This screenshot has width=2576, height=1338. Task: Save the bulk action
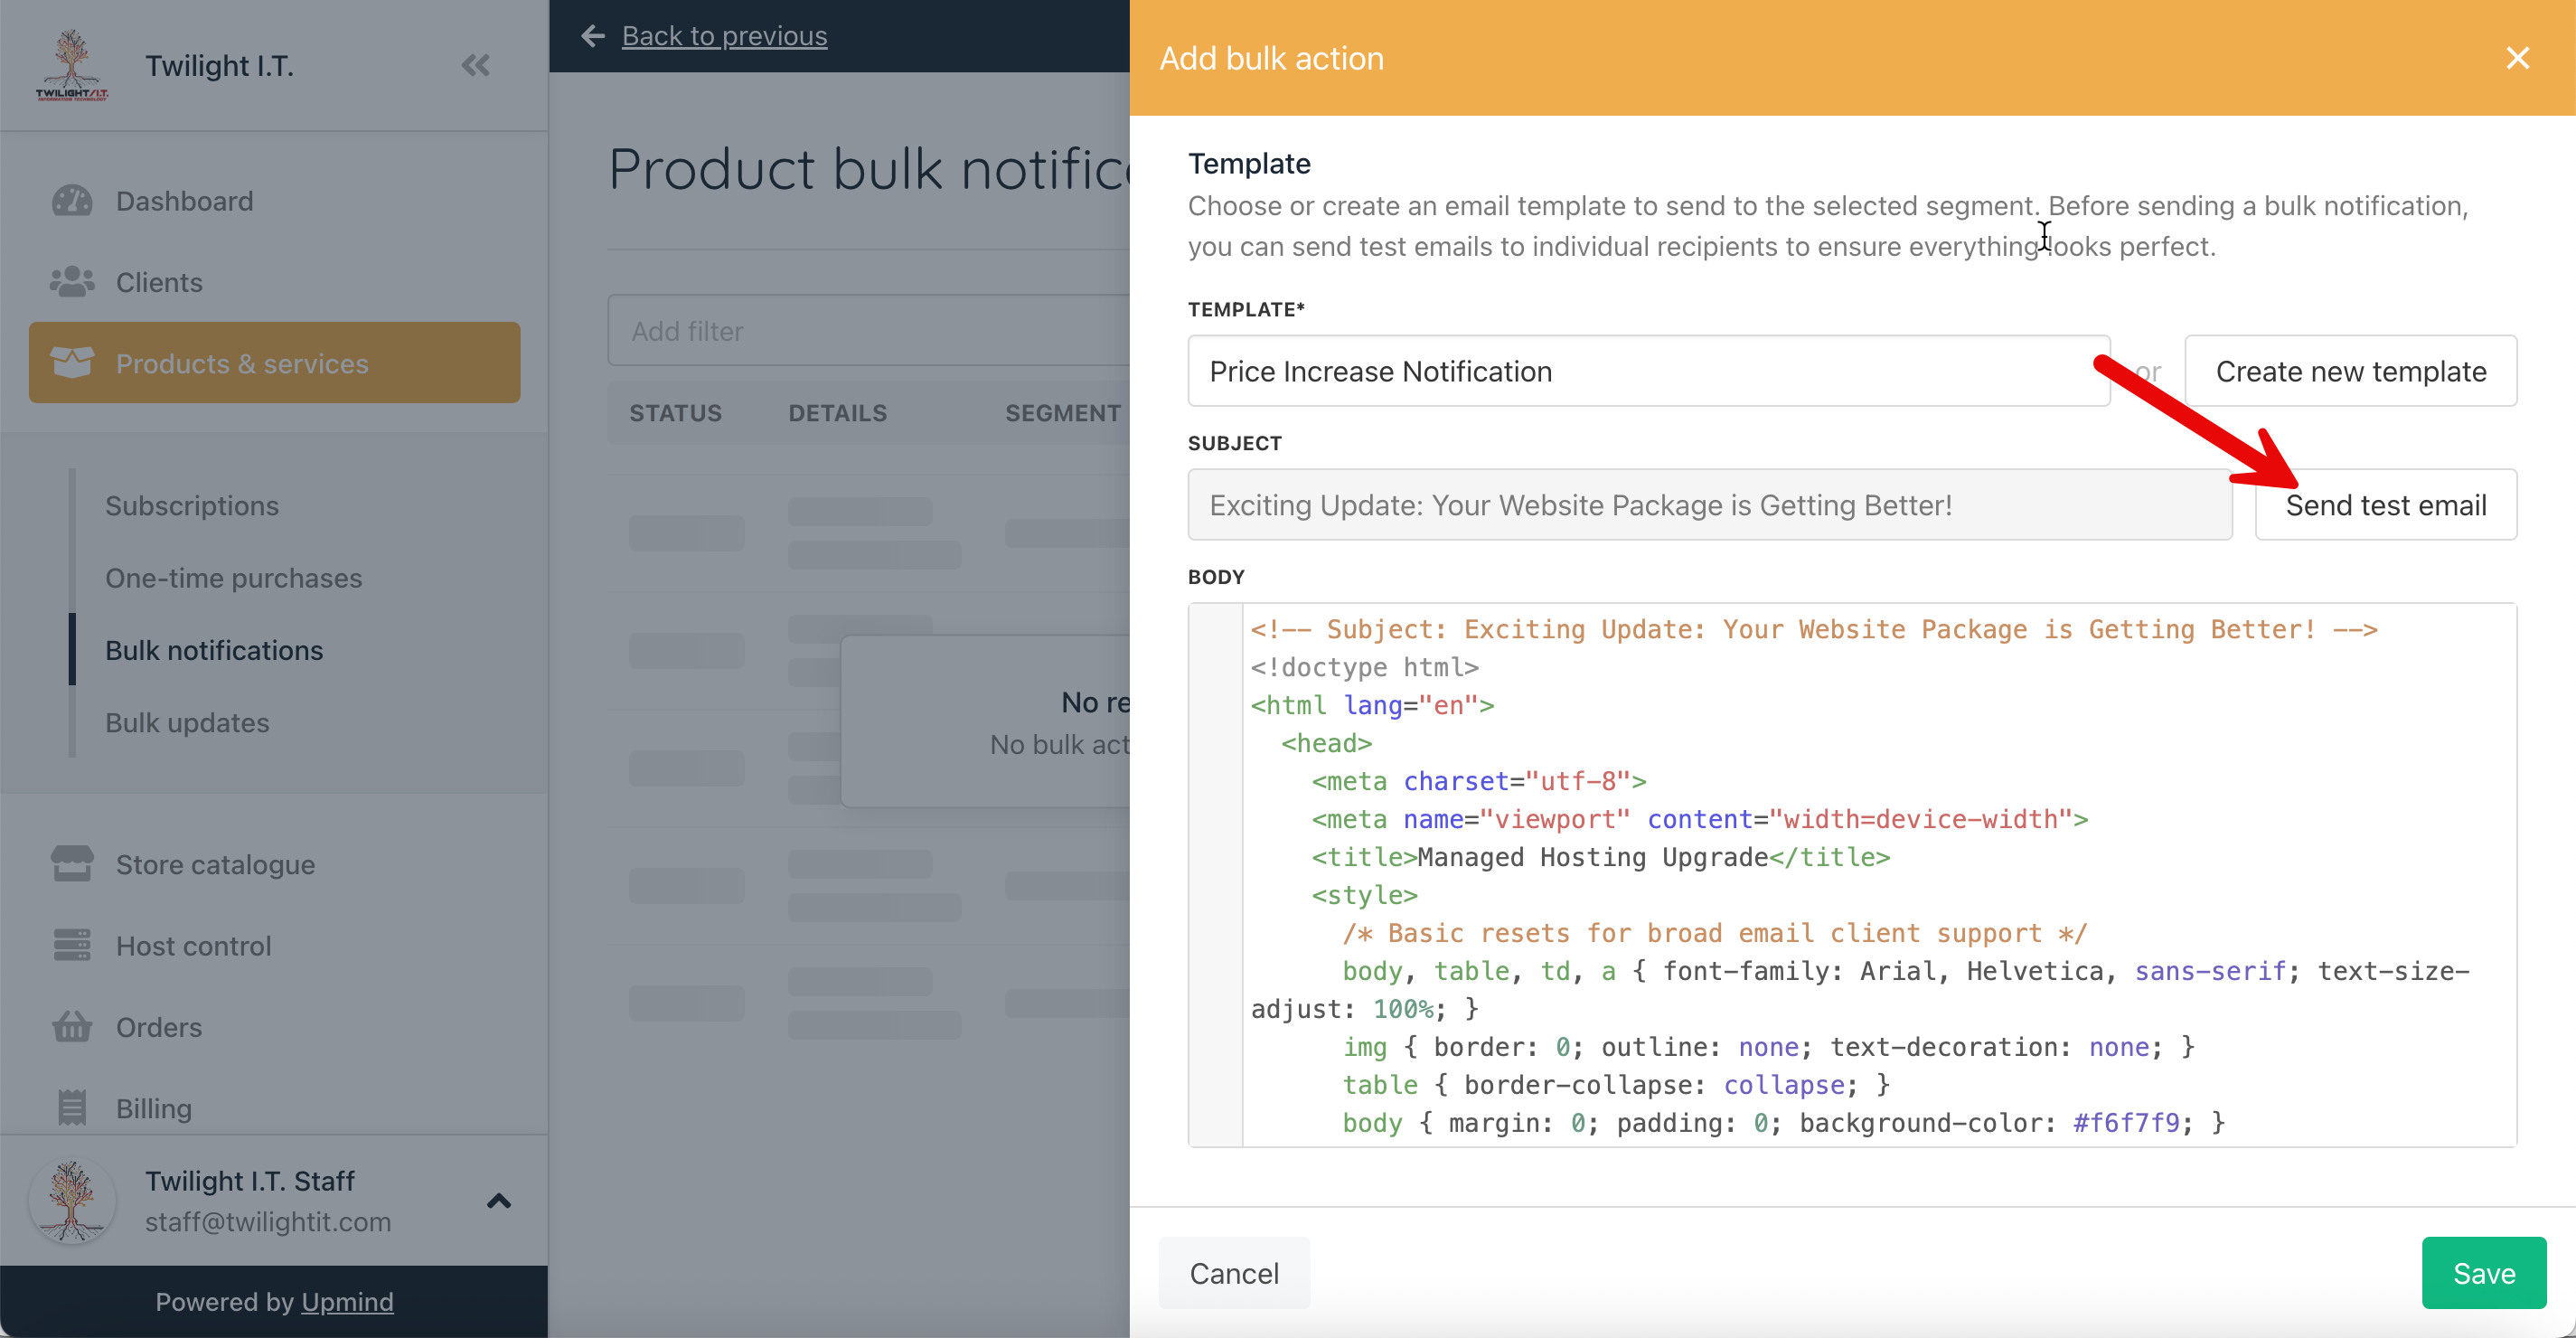tap(2484, 1273)
